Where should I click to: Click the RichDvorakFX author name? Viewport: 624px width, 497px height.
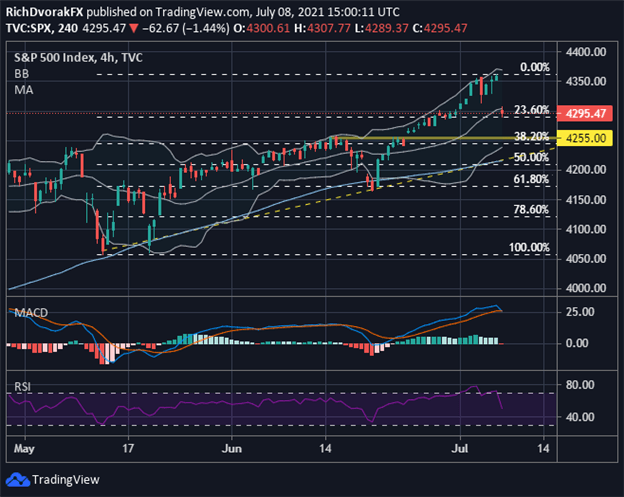pyautogui.click(x=45, y=12)
